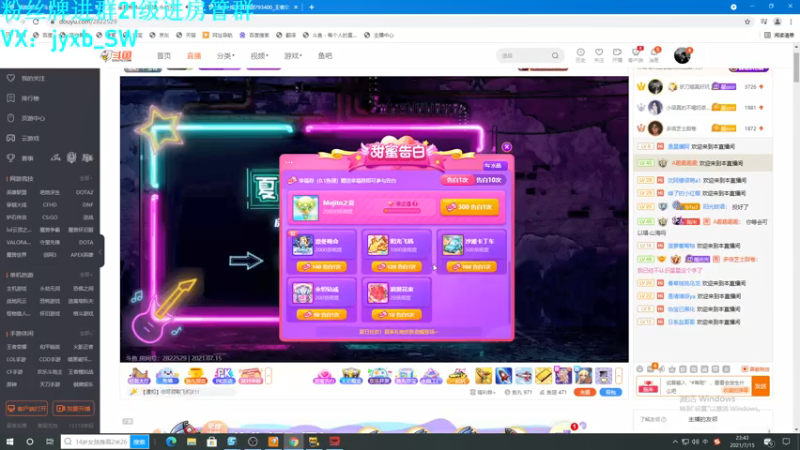
Task: Open Microsoft Edge from taskbar
Action: point(170,442)
